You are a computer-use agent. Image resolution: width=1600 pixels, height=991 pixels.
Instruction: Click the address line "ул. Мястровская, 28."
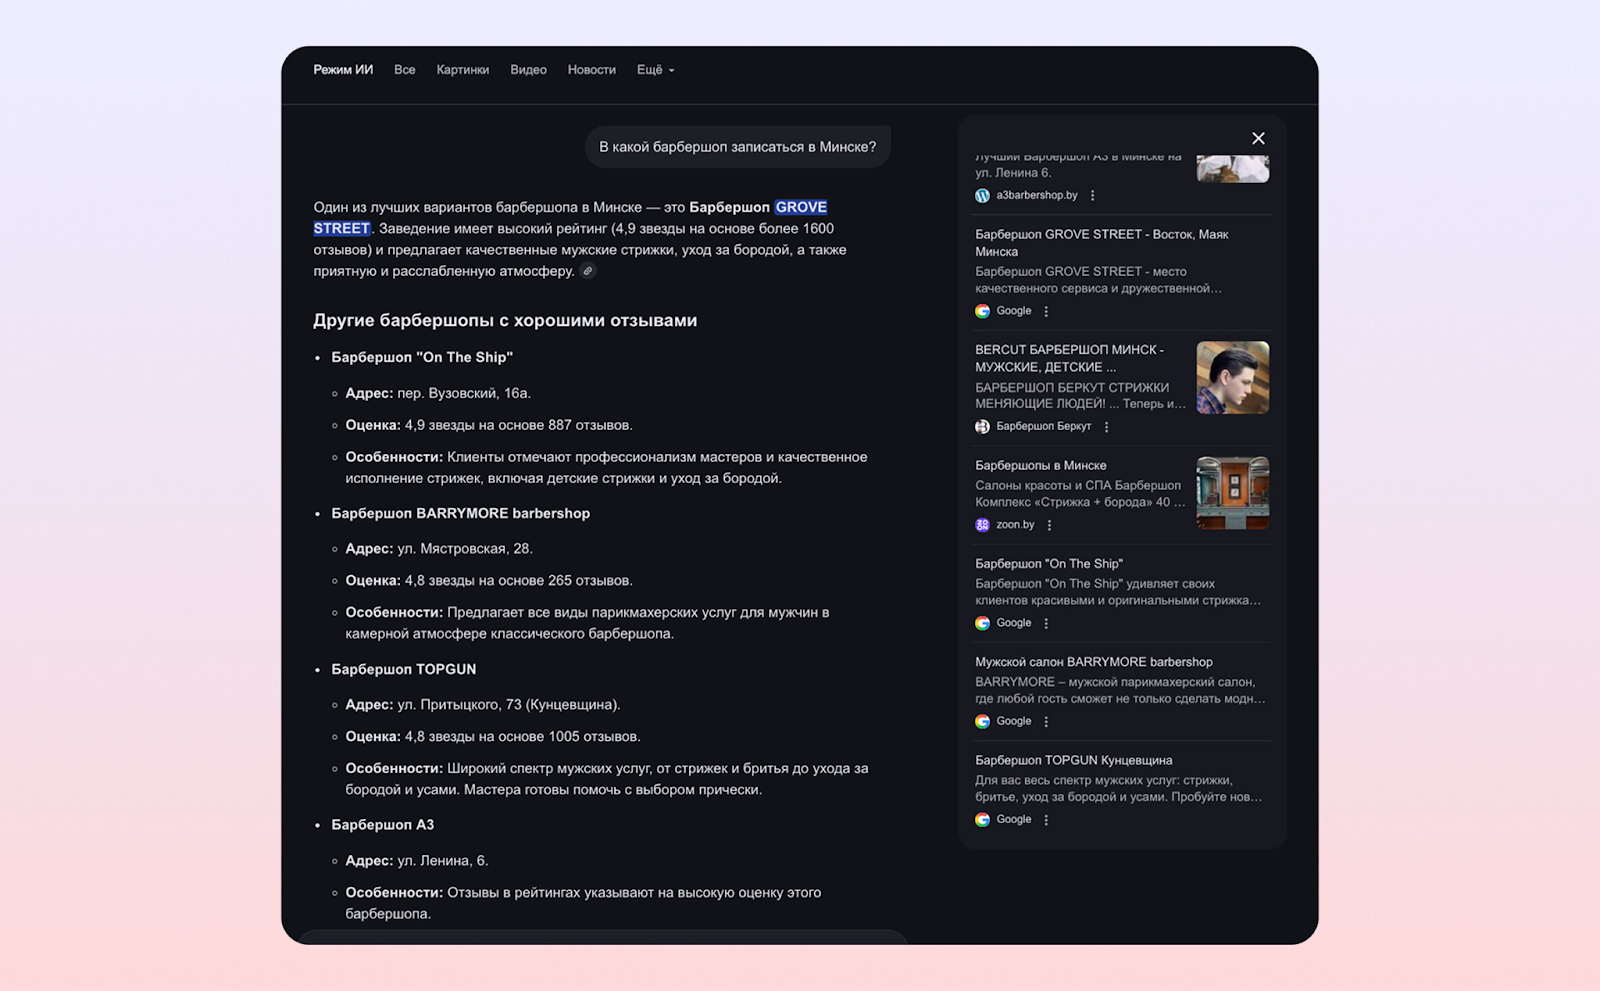465,549
